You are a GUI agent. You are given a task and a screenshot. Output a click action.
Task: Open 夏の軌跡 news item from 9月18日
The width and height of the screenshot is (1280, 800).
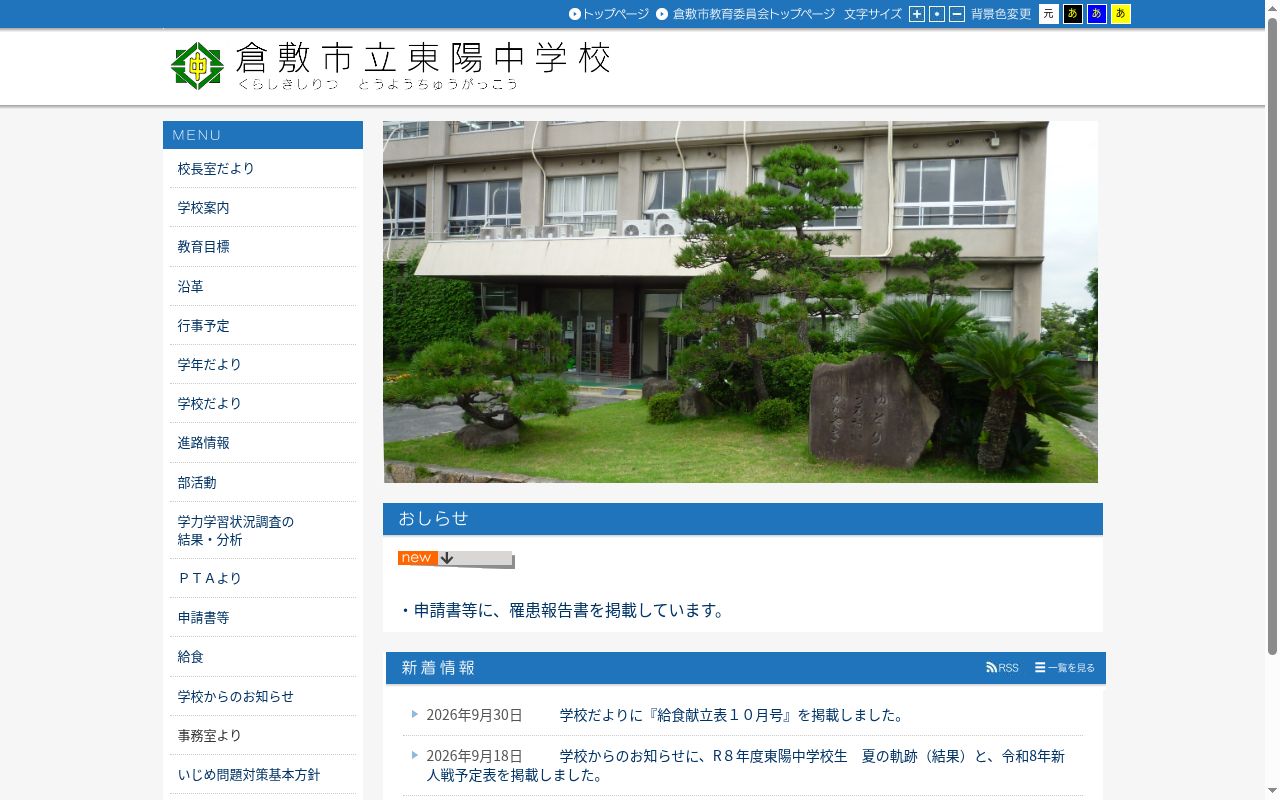[745, 765]
